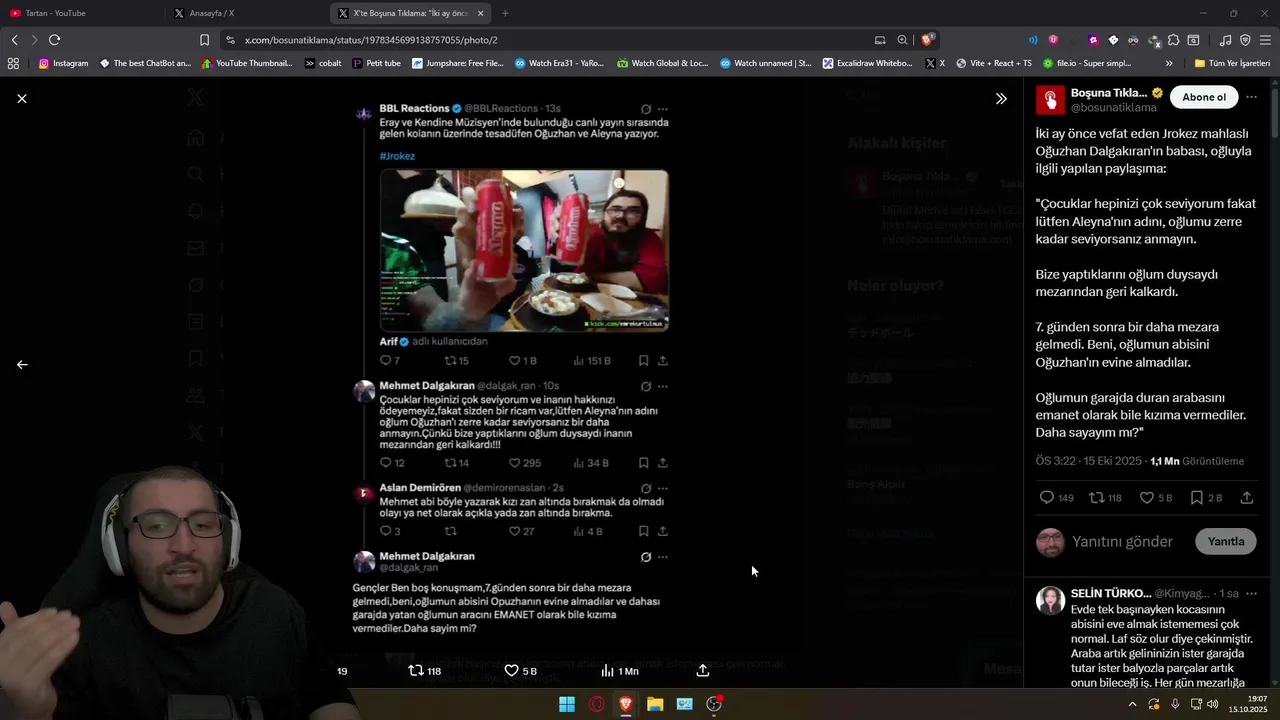This screenshot has width=1280, height=720.
Task: Collapse the side panel with the double-chevron
Action: coord(1001,99)
